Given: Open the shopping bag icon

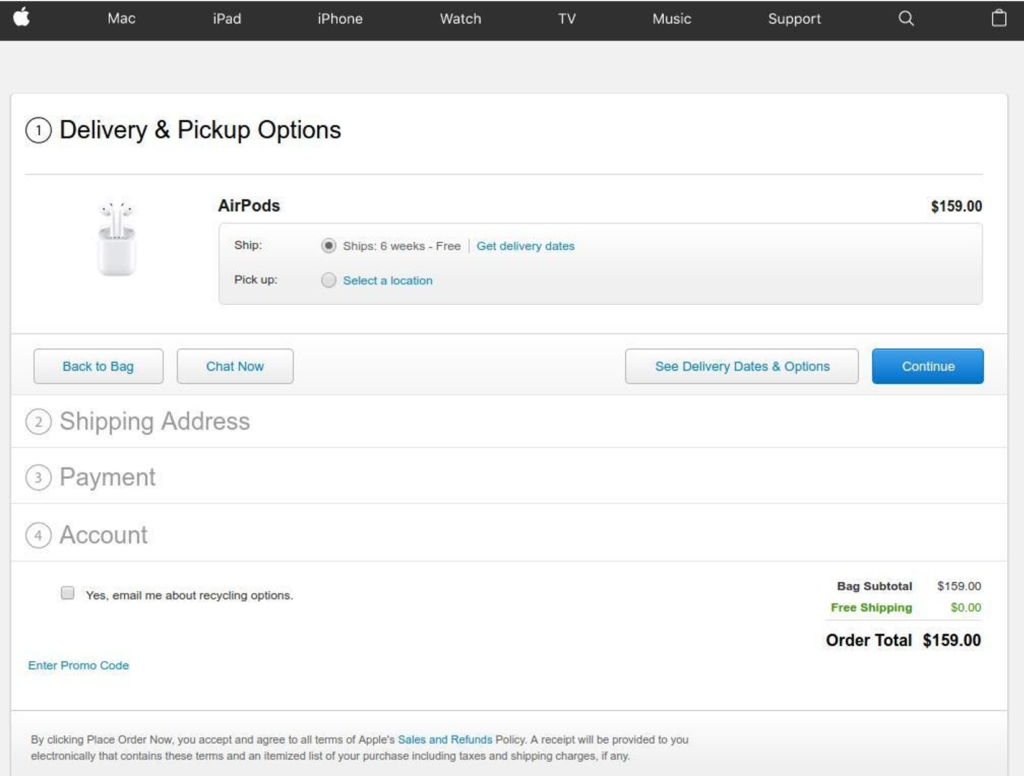Looking at the screenshot, I should point(999,18).
